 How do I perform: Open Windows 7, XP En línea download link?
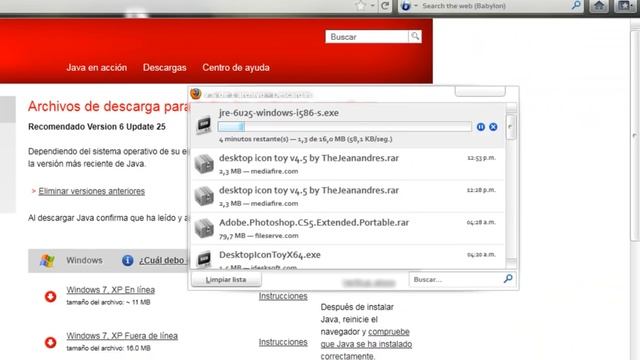click(x=111, y=290)
